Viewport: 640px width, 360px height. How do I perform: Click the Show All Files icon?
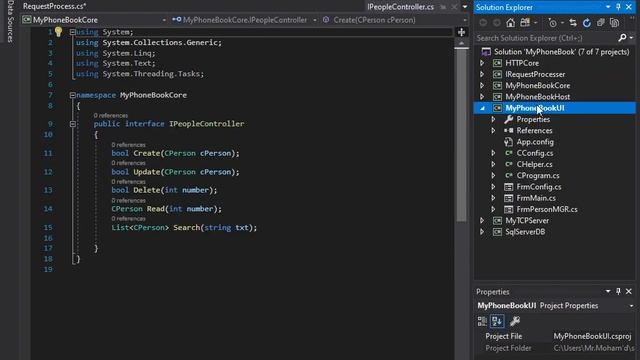(x=614, y=23)
